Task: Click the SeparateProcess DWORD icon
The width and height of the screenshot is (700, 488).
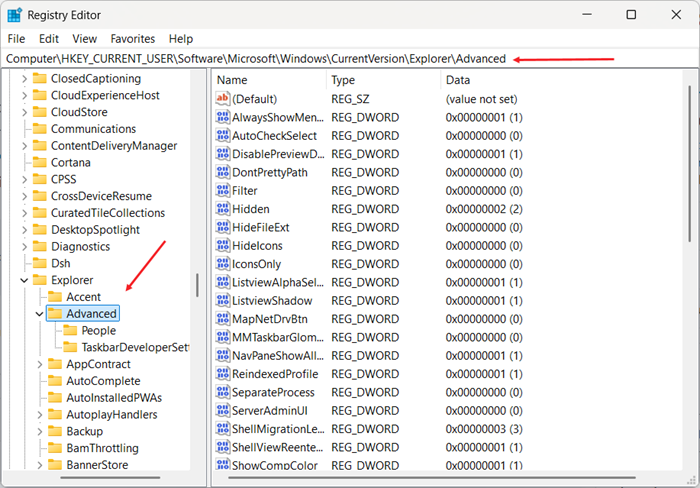Action: click(x=222, y=392)
